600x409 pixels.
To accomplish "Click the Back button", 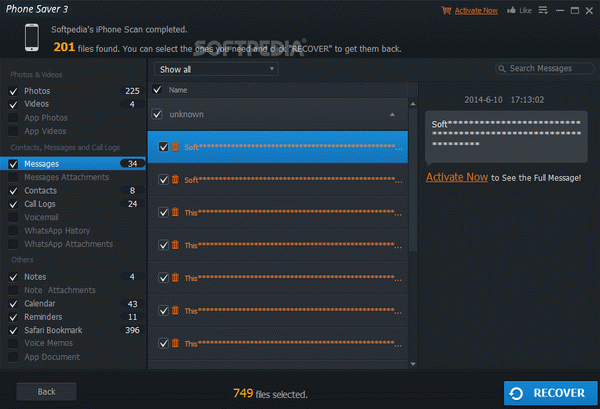I will pos(46,392).
